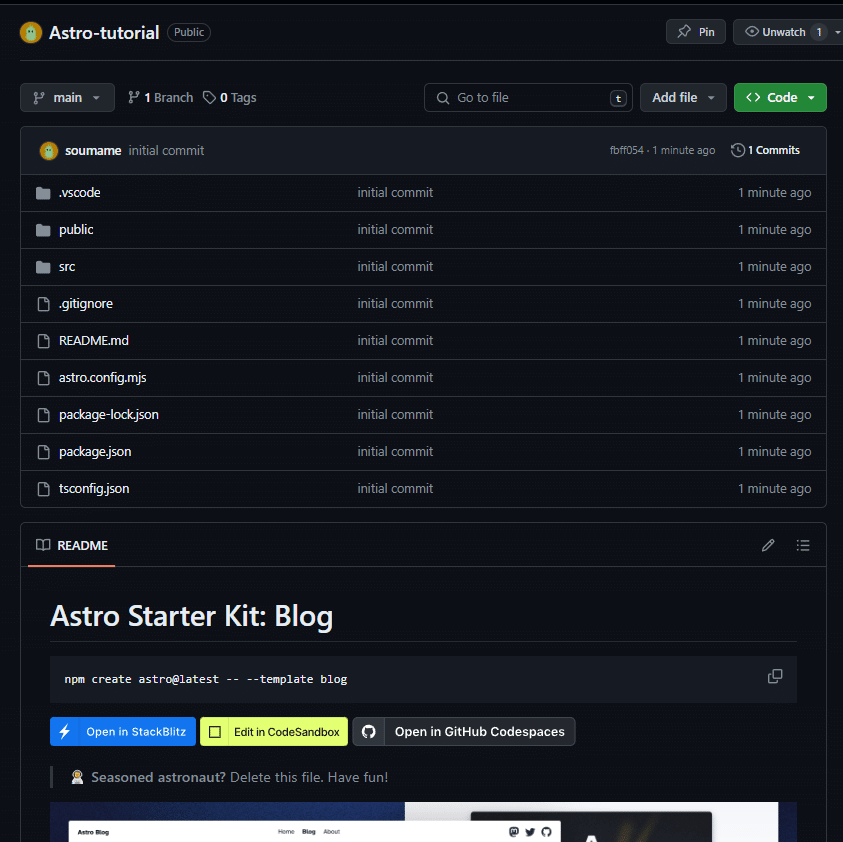Image resolution: width=843 pixels, height=842 pixels.
Task: Open the src folder
Action: pyautogui.click(x=67, y=267)
